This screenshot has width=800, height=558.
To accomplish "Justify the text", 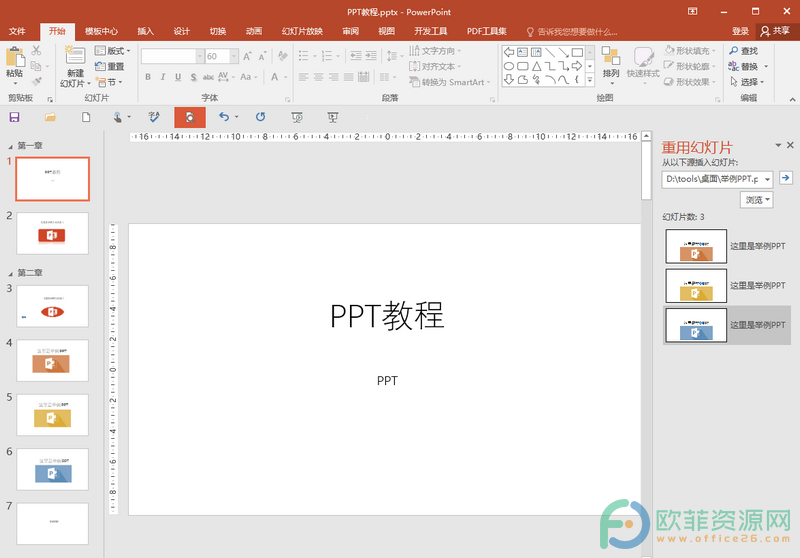I will click(x=348, y=77).
